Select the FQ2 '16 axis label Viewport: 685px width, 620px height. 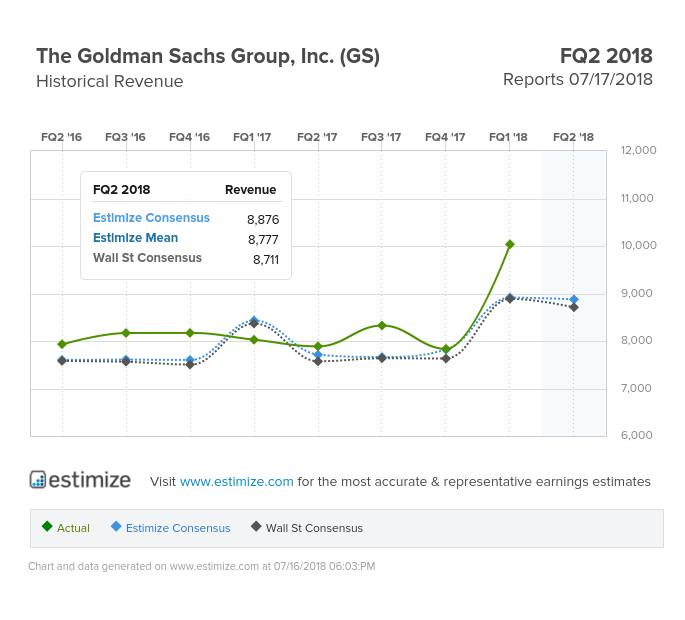tap(62, 137)
